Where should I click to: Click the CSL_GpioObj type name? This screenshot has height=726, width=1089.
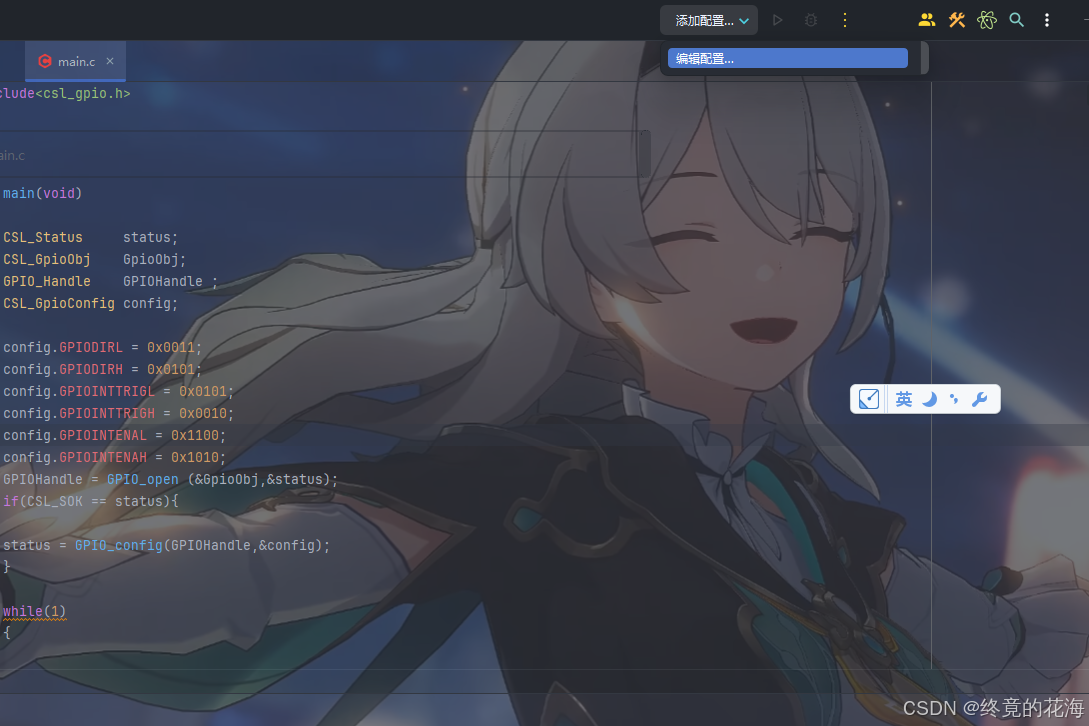click(47, 259)
